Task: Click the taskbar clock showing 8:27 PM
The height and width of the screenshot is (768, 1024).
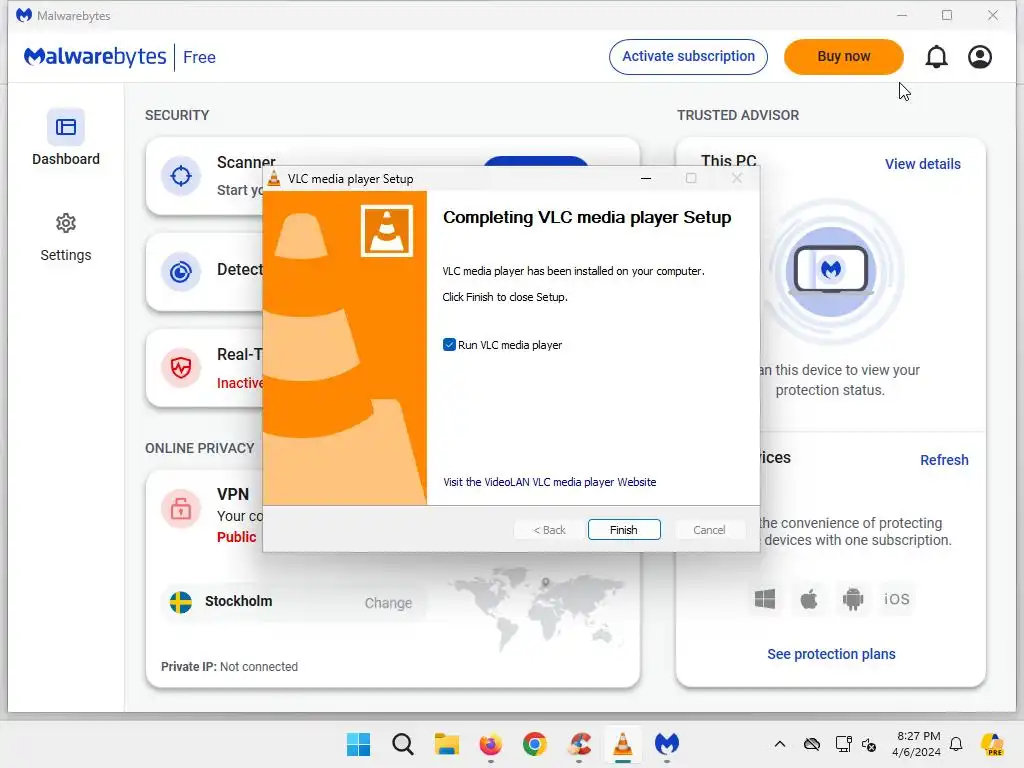Action: [x=918, y=744]
